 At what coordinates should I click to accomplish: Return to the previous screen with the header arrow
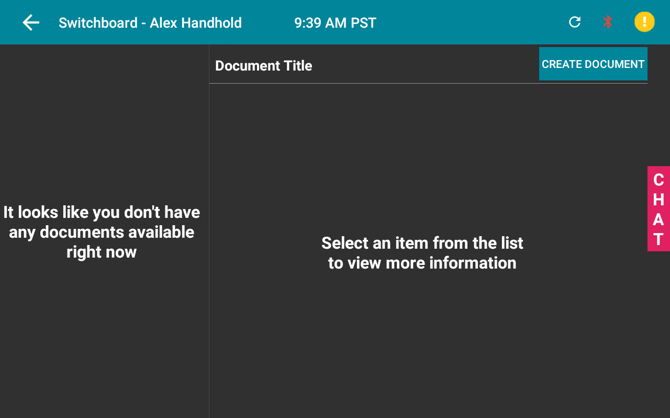pos(31,23)
